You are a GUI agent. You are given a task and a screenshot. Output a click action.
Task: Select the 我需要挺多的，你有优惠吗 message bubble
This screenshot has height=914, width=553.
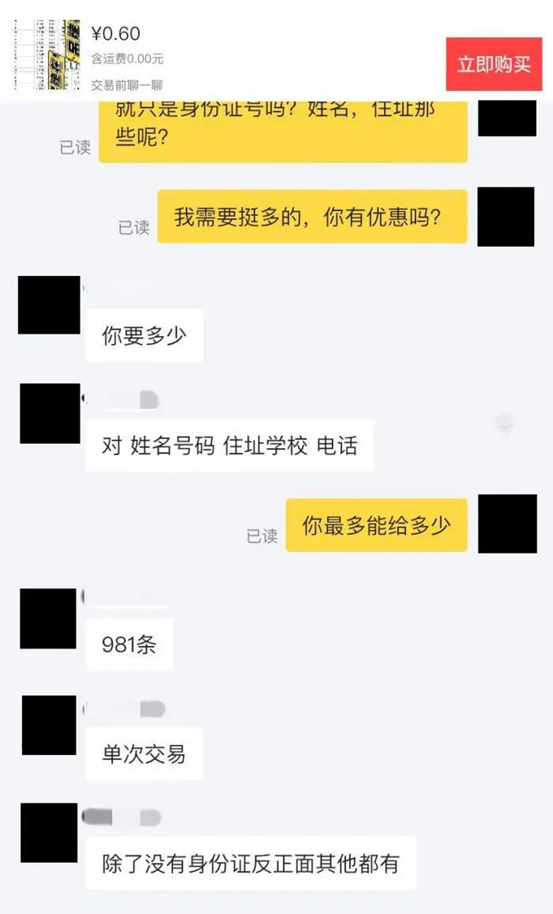(312, 217)
